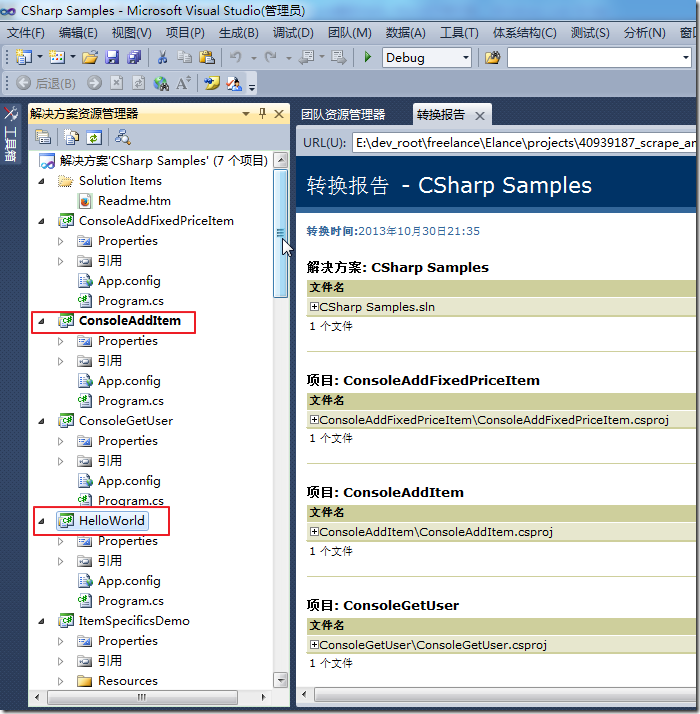Click the Paste clipboard icon

[207, 57]
